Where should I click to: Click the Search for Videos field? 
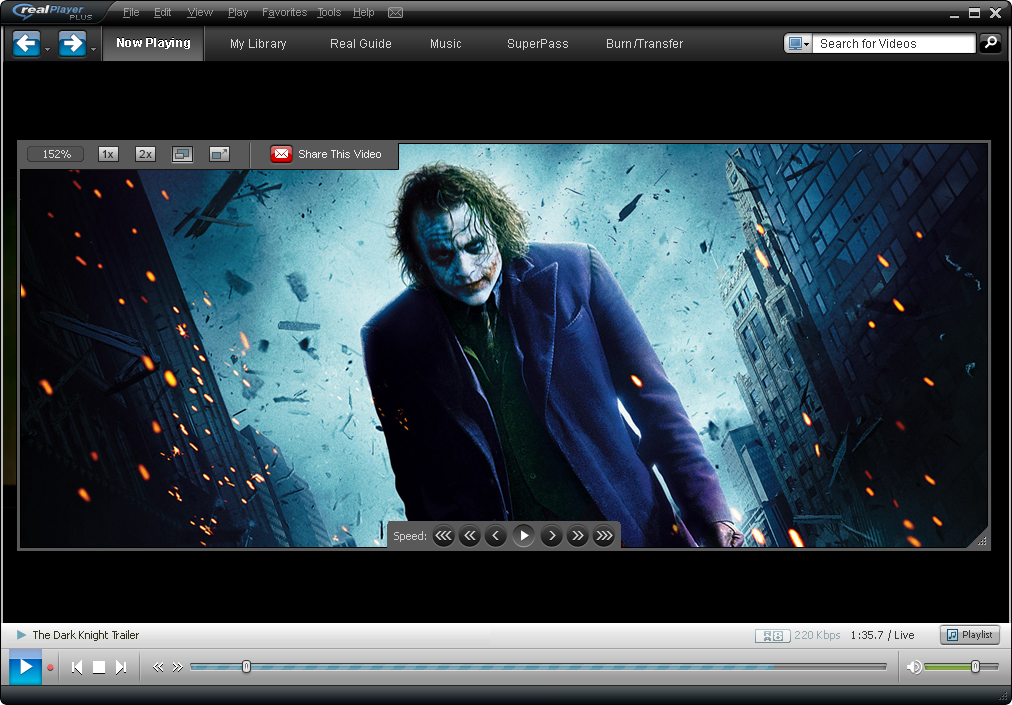(894, 43)
